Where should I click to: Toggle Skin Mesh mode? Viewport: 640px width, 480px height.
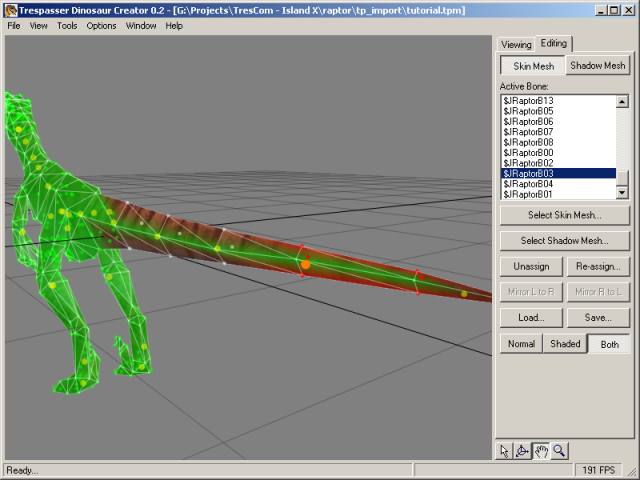[x=532, y=66]
